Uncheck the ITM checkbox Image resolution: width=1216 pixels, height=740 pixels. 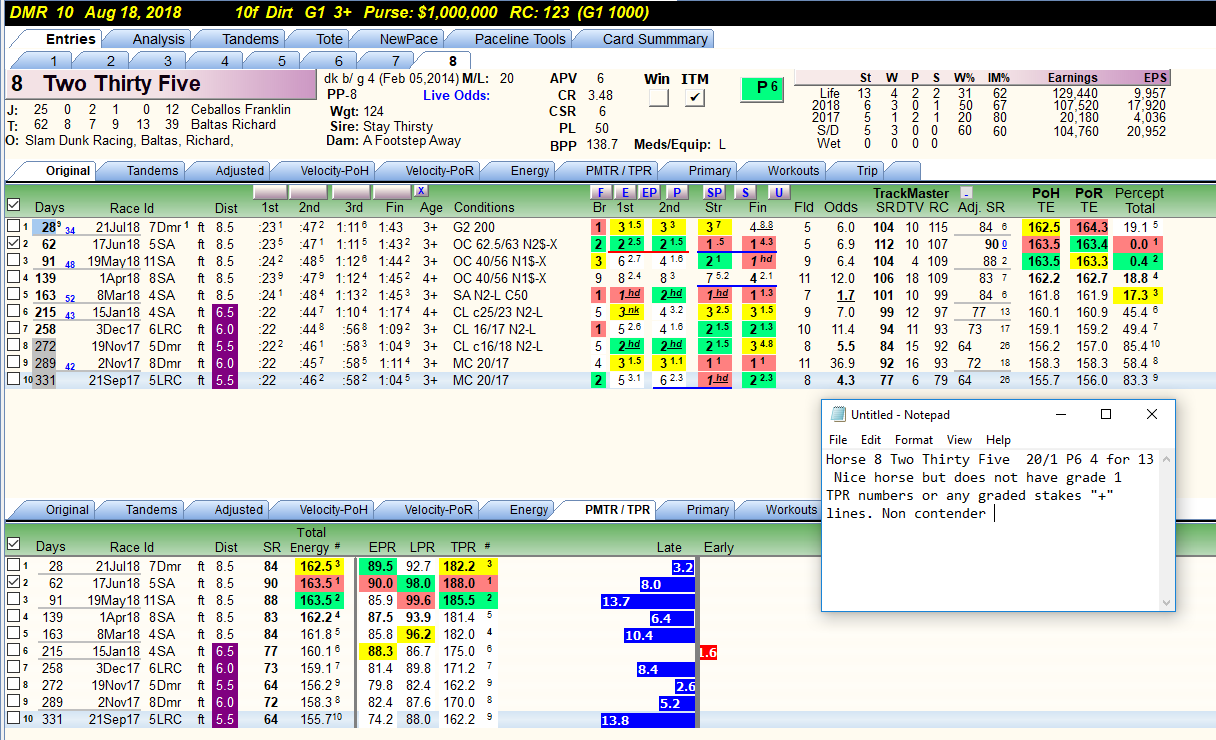click(695, 98)
